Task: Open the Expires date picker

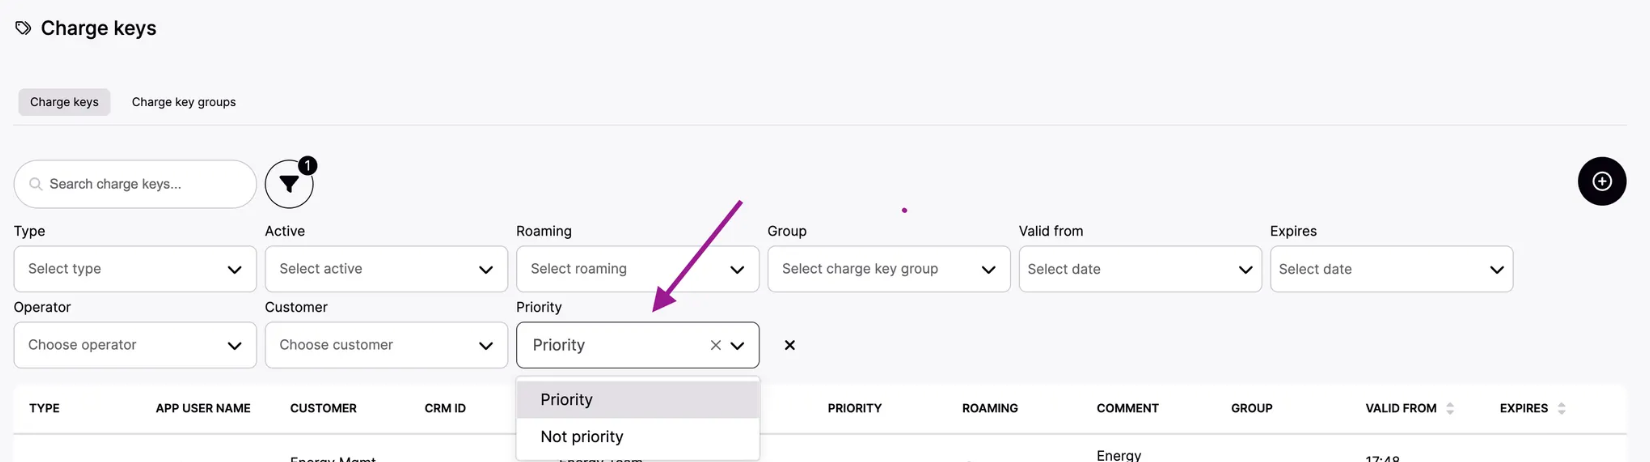Action: click(1390, 269)
